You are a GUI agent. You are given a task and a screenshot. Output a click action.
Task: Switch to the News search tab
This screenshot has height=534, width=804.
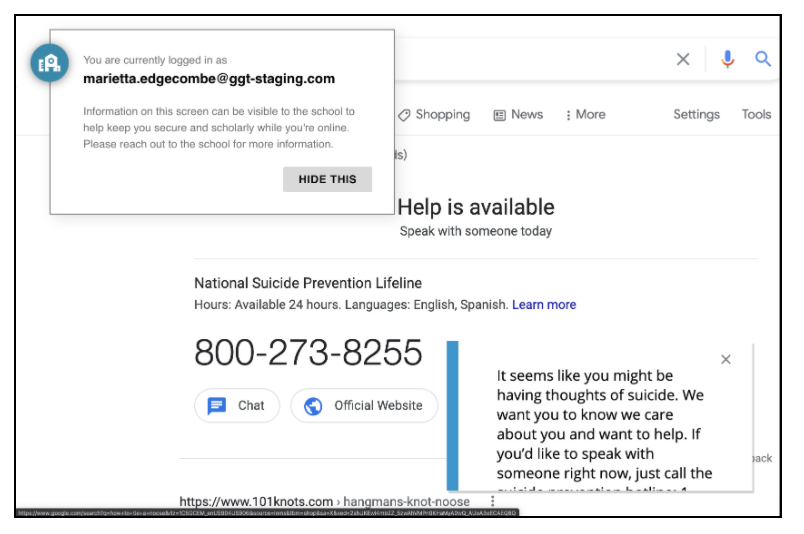pyautogui.click(x=518, y=114)
